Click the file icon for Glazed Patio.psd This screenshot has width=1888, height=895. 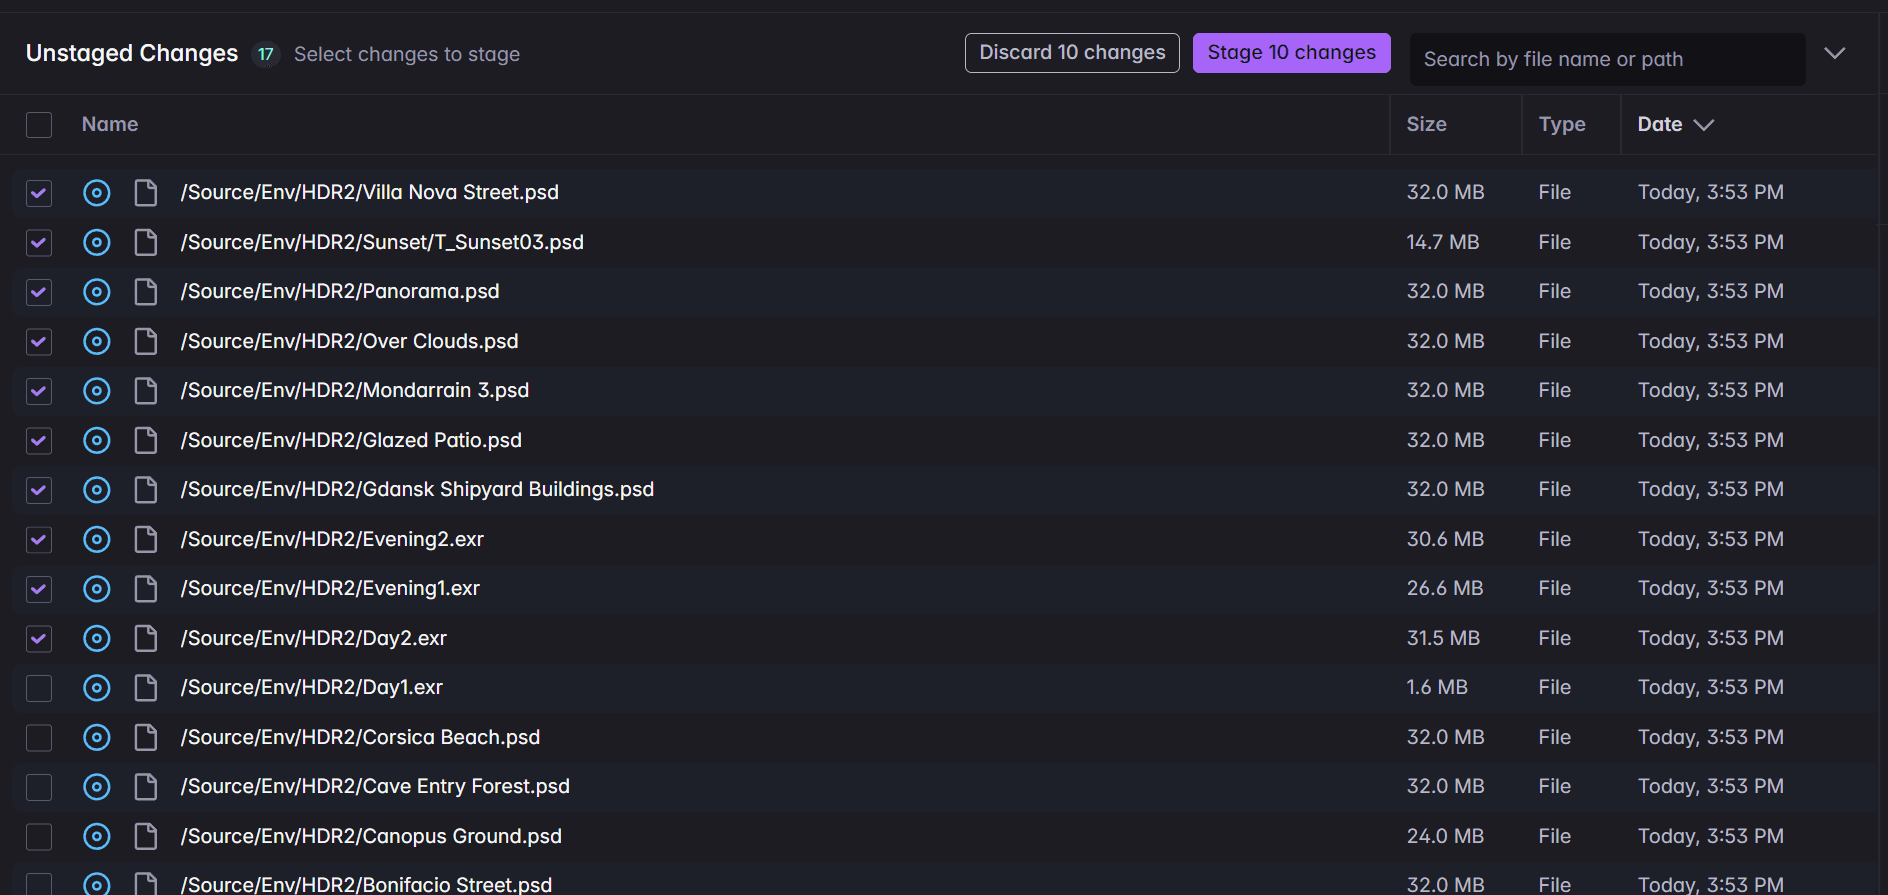click(146, 441)
